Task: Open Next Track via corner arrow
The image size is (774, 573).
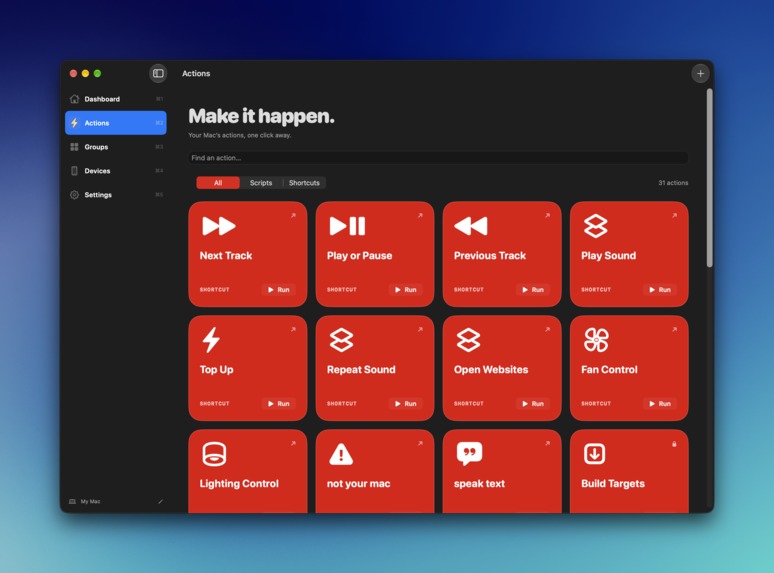Action: point(293,215)
